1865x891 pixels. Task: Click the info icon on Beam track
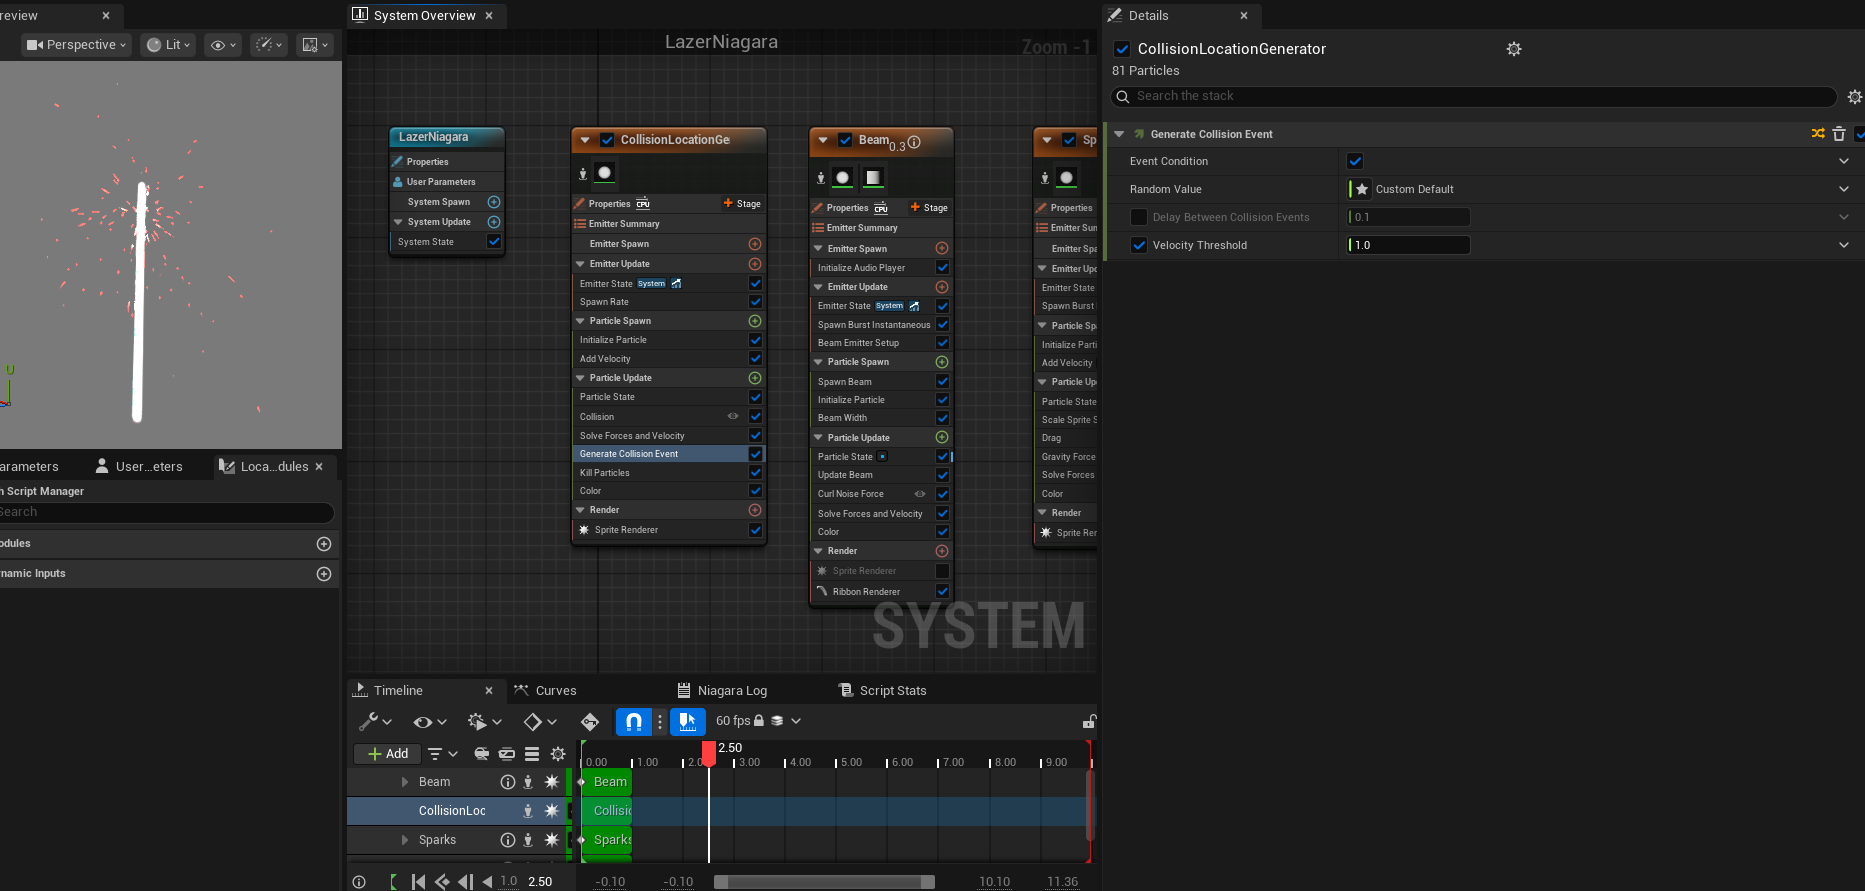[x=507, y=782]
